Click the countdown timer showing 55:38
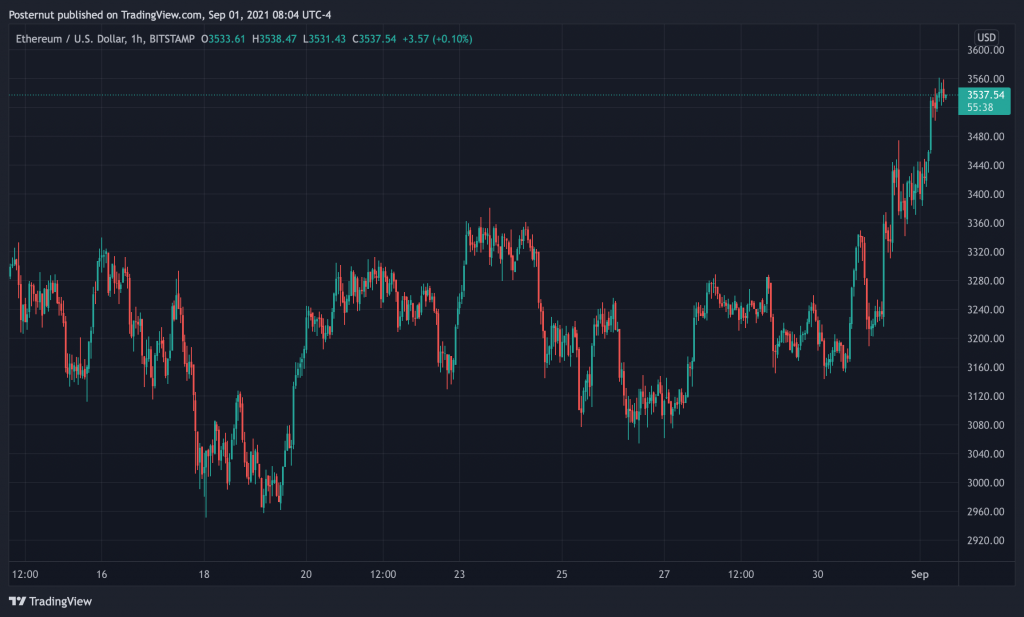Viewport: 1024px width, 617px height. (983, 107)
